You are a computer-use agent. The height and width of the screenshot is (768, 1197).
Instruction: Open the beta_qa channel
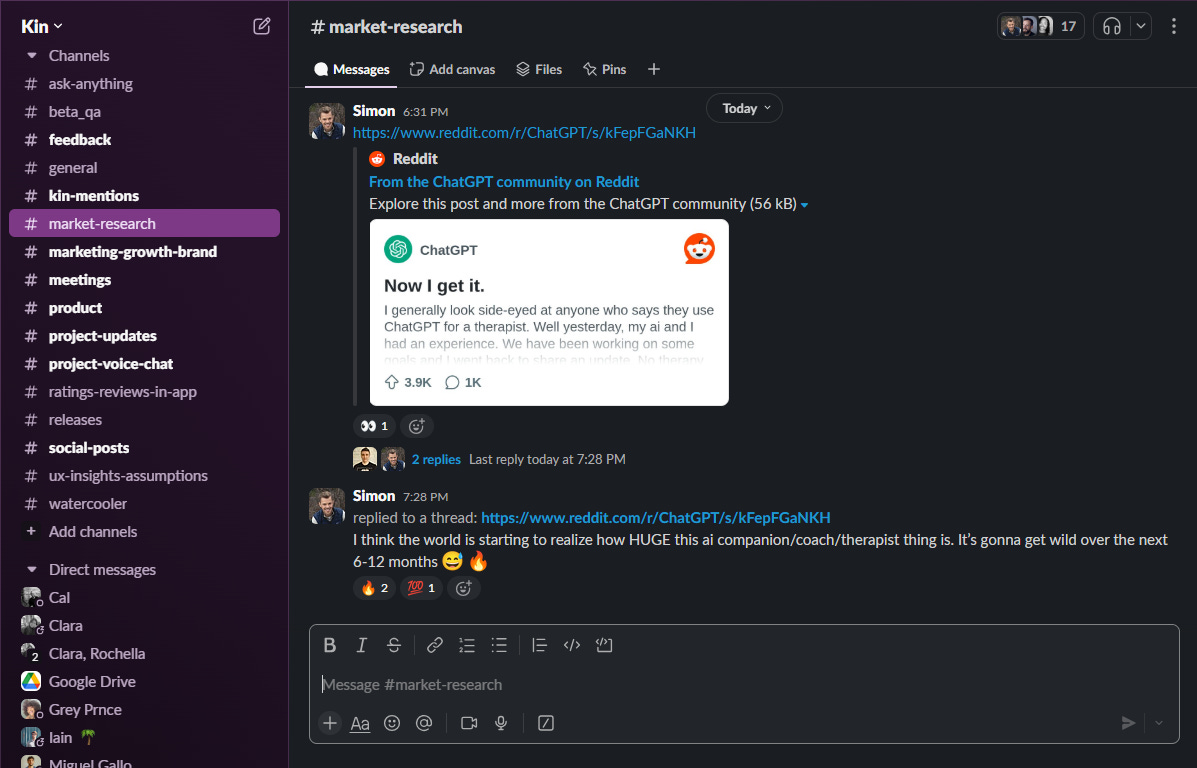[144, 112]
